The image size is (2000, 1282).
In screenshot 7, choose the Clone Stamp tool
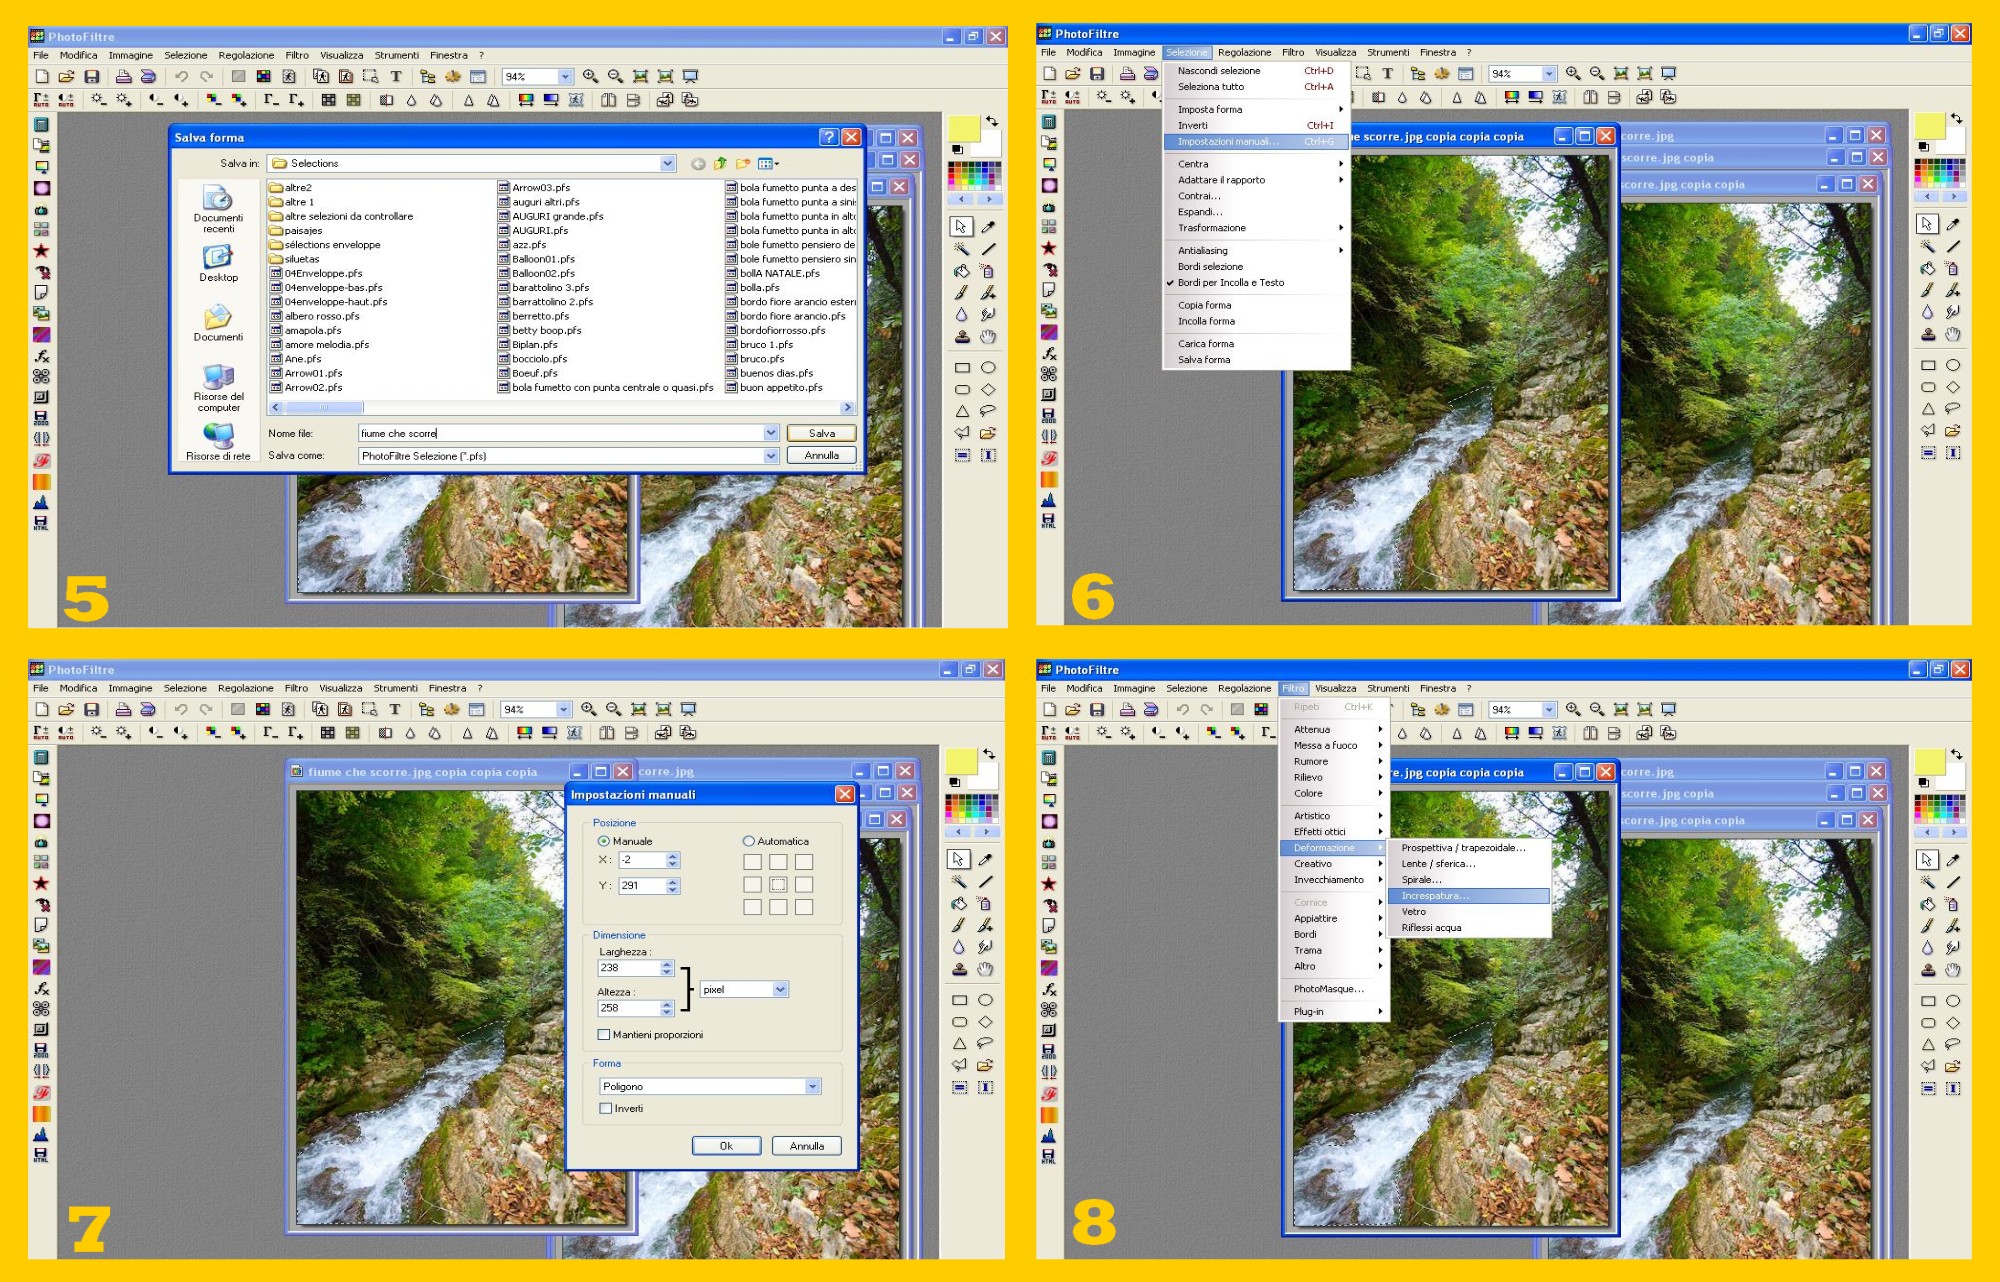coord(959,969)
